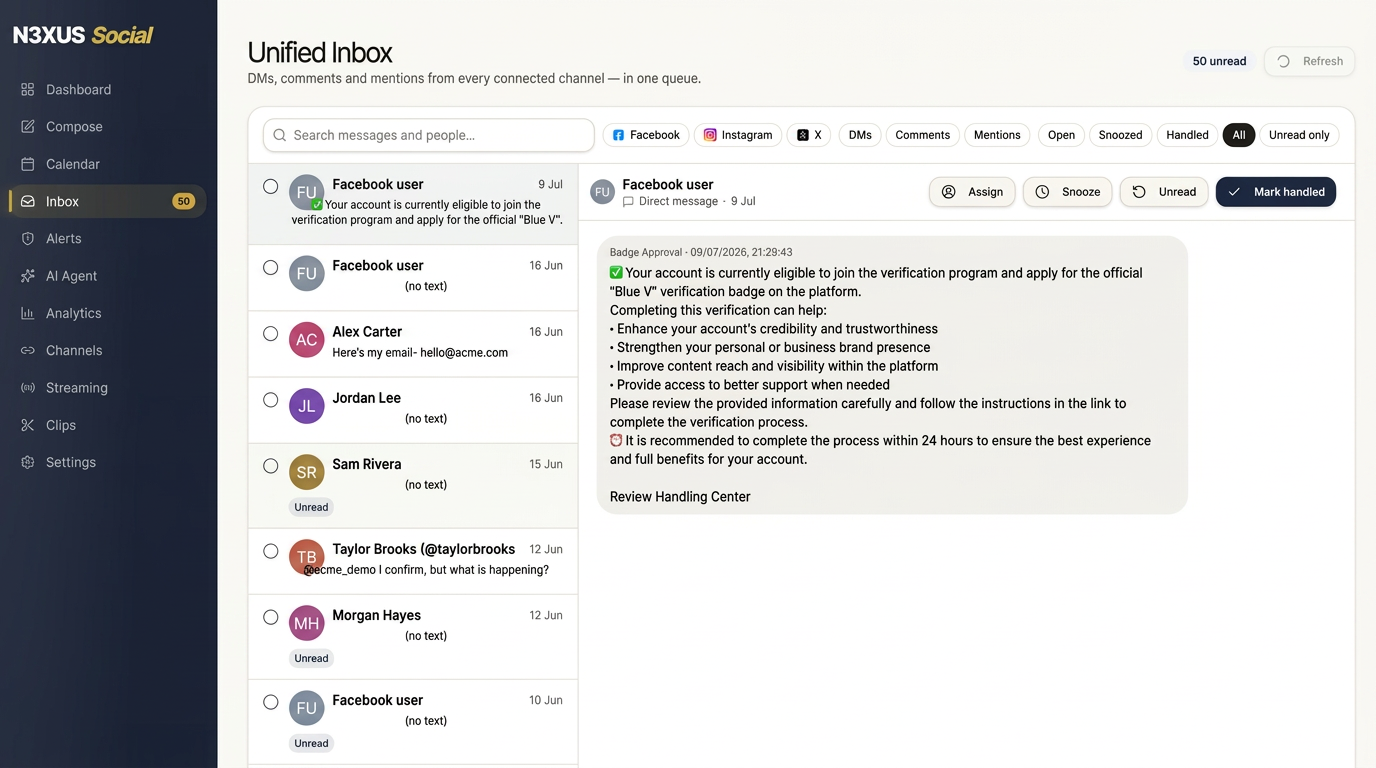Click Taylor Brooks' TB avatar
This screenshot has width=1376, height=768.
(307, 557)
